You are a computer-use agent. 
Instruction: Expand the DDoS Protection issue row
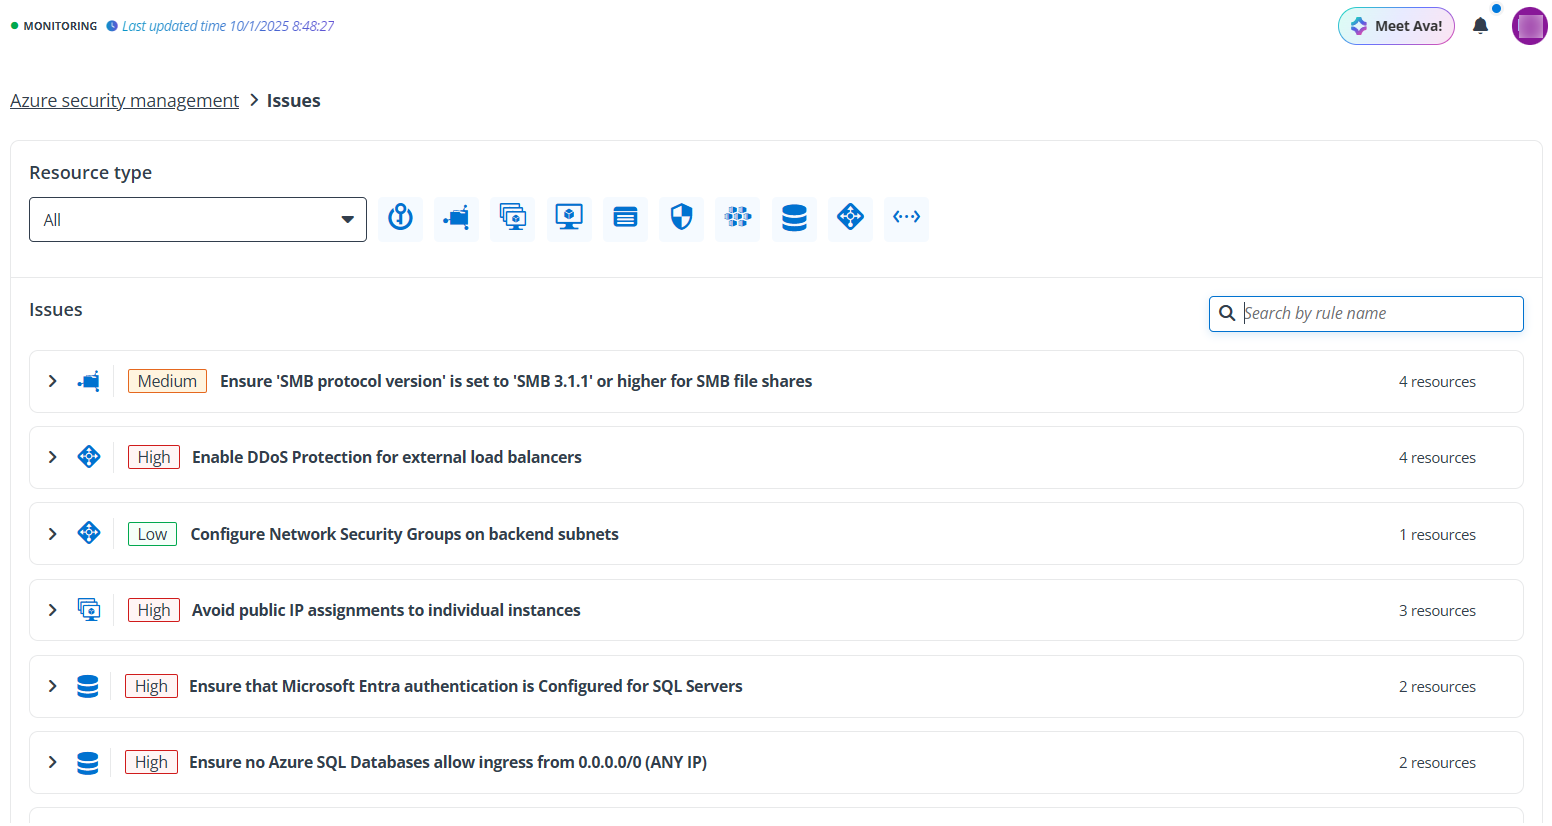53,457
